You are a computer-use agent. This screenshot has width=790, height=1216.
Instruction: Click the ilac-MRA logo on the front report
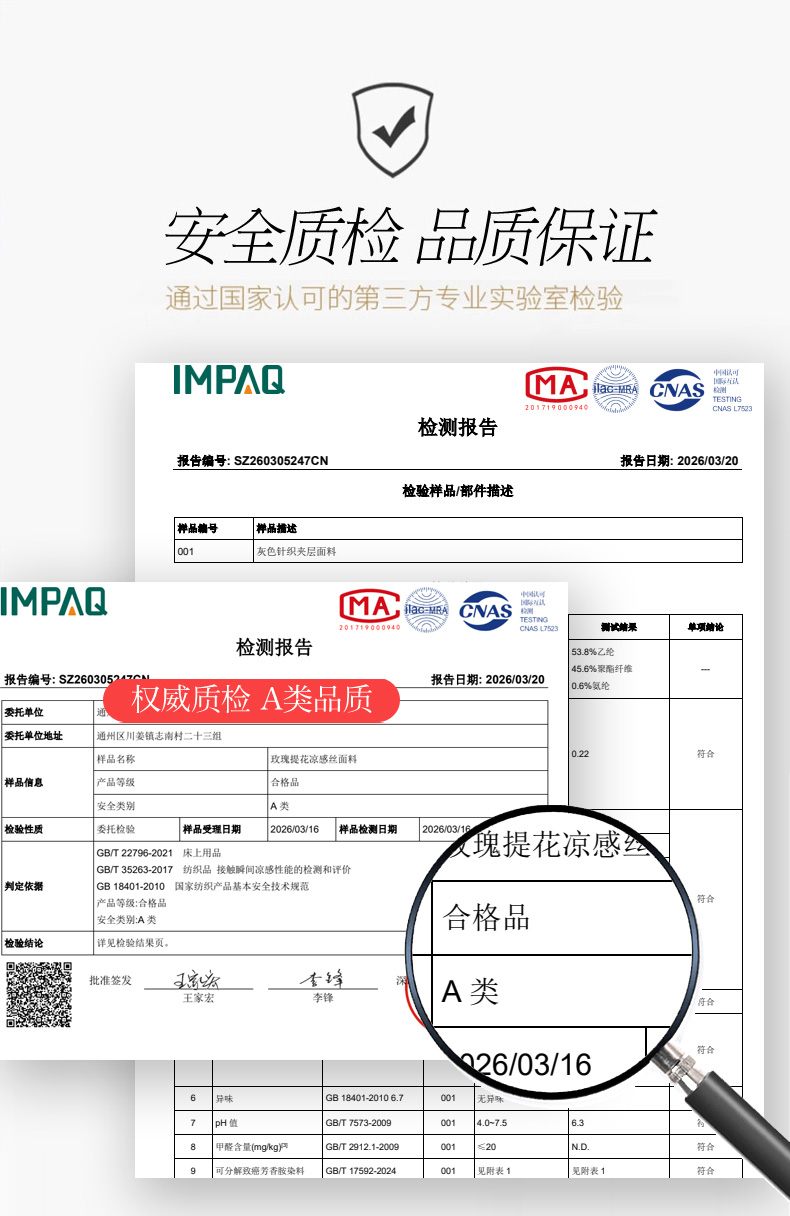tap(426, 609)
